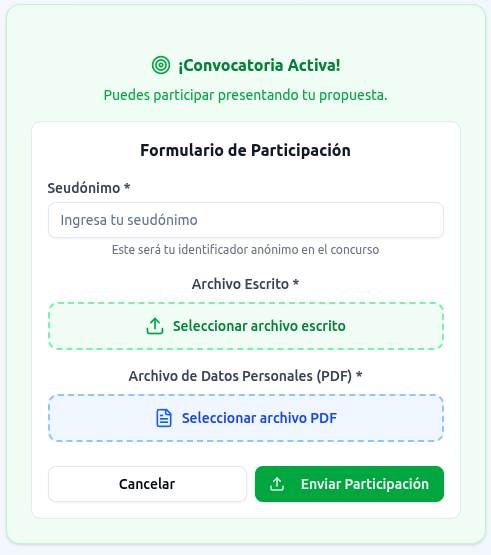The width and height of the screenshot is (491, 555).
Task: Open the green dashed written file dropzone
Action: 246,326
